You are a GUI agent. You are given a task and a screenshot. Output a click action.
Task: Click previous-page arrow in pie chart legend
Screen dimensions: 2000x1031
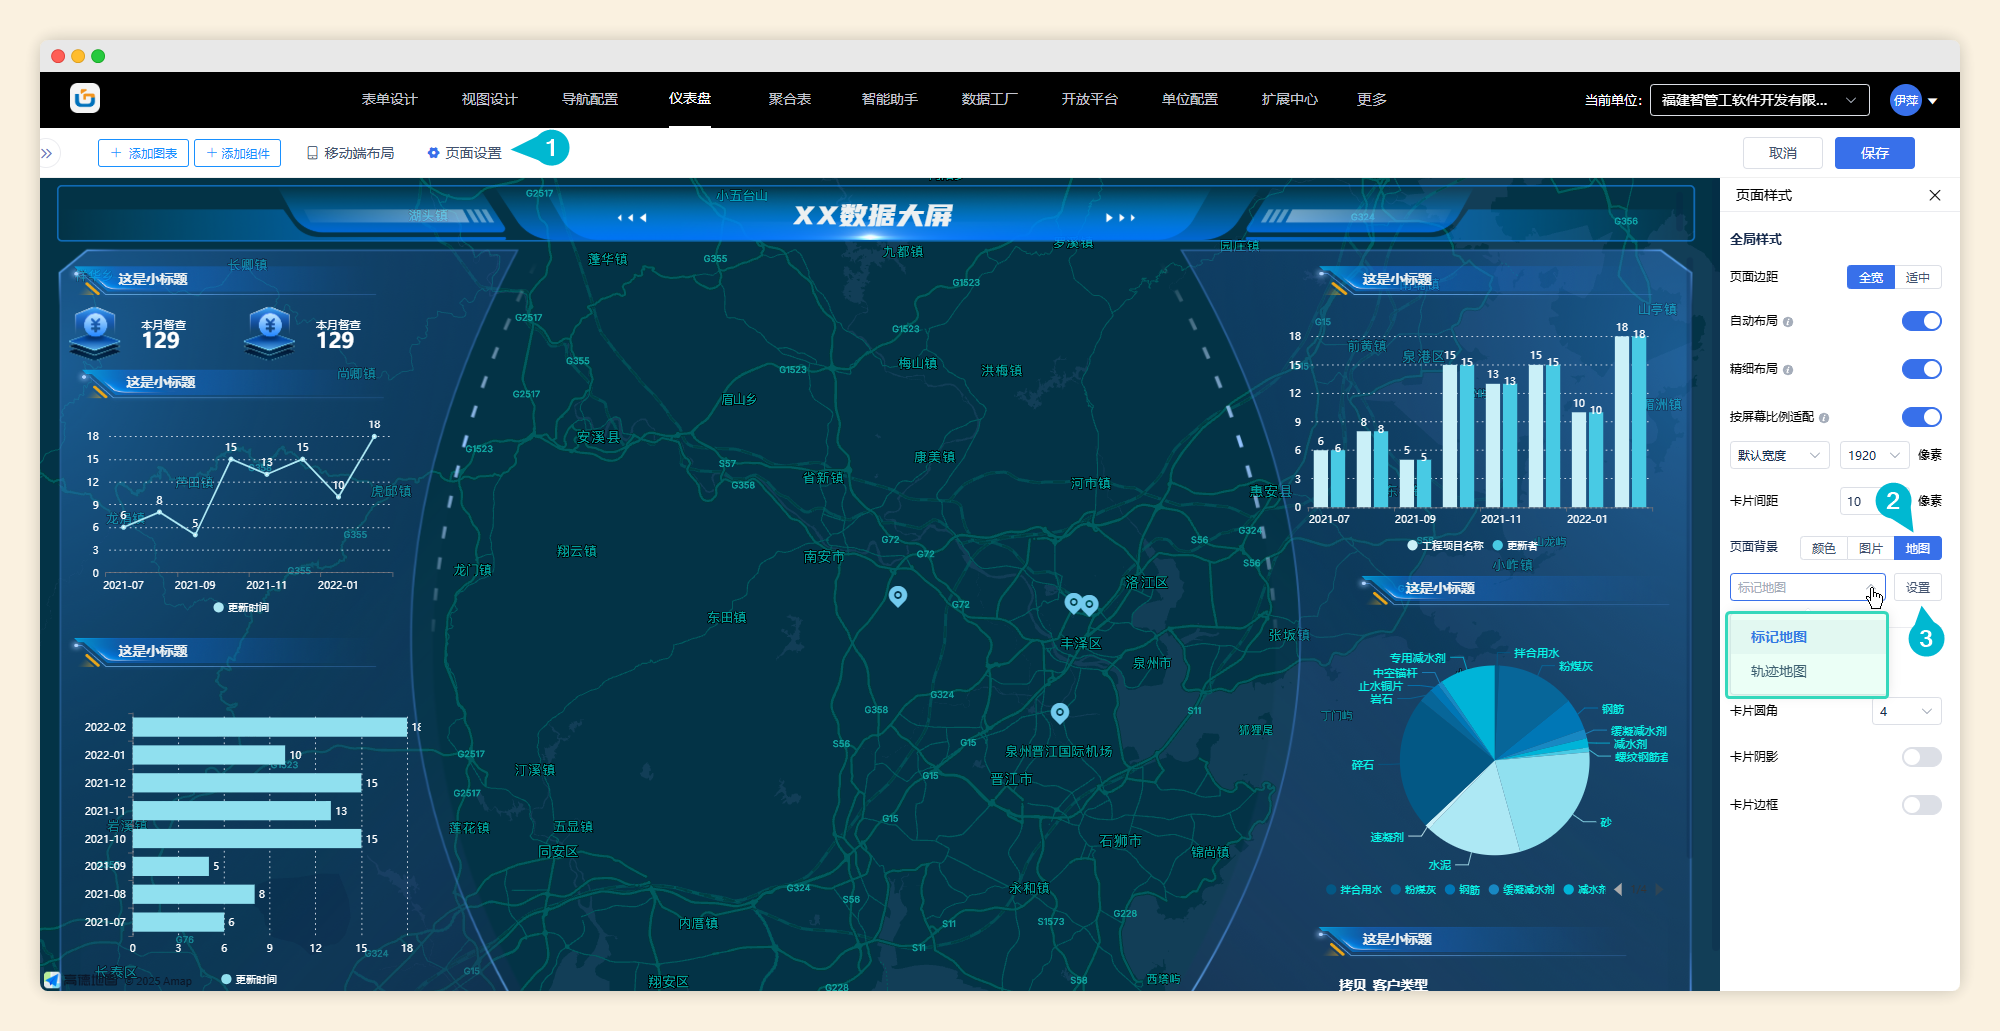click(x=1619, y=889)
